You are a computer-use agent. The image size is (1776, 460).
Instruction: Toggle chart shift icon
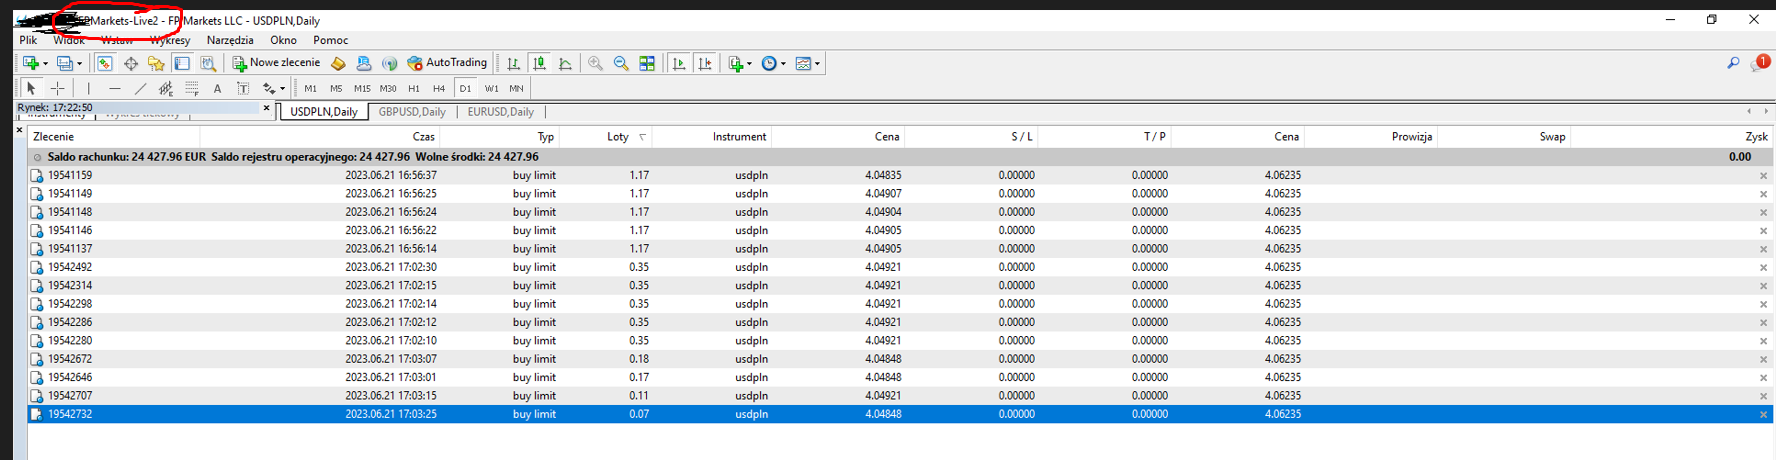pos(705,63)
